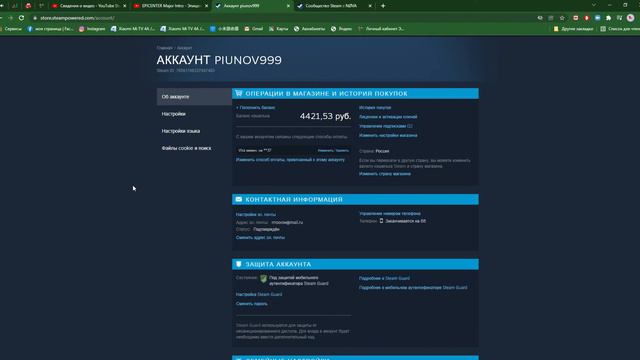Open the first 'Xiaomi Mi TV 4A' bookmark
The image size is (640, 360).
pos(133,29)
